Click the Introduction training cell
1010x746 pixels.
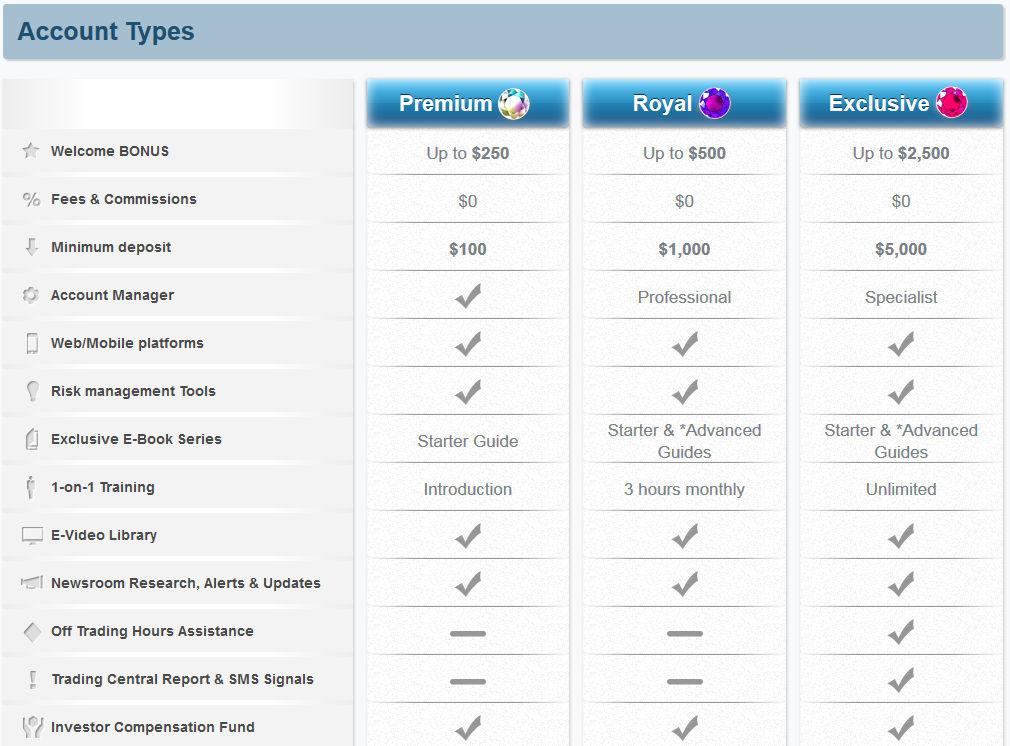468,489
